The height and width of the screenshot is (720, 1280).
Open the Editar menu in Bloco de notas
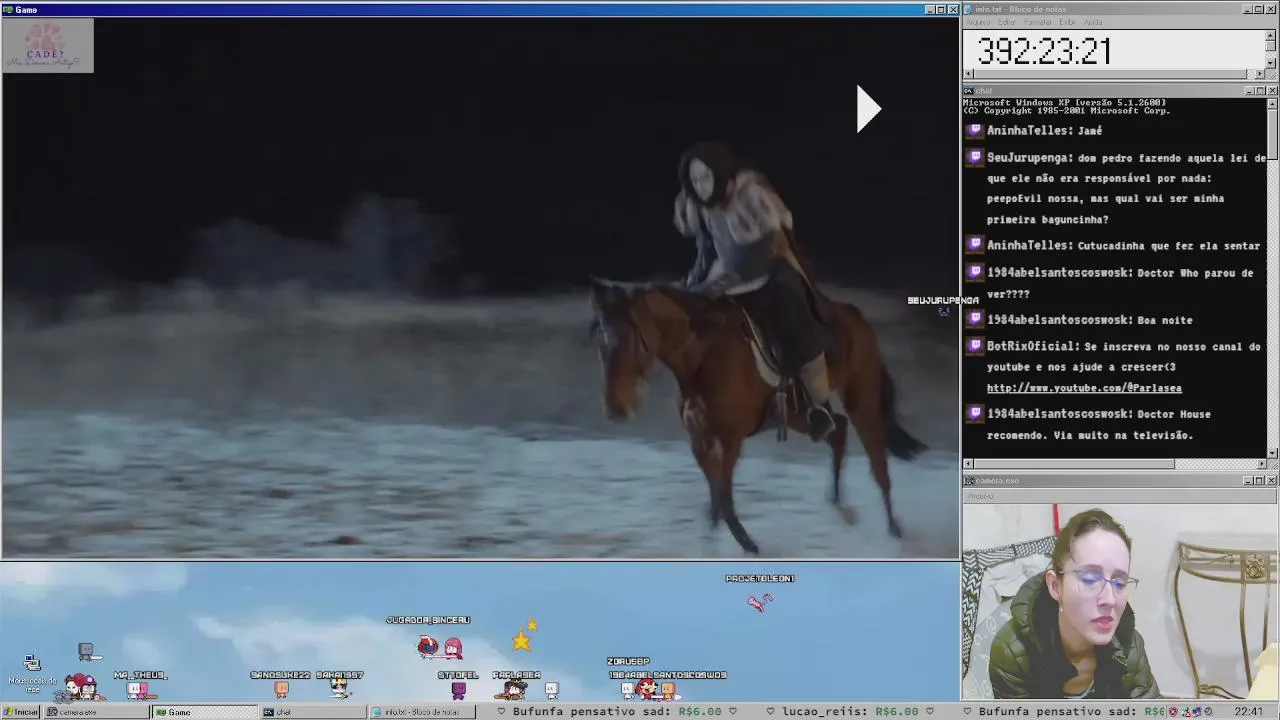1006,22
